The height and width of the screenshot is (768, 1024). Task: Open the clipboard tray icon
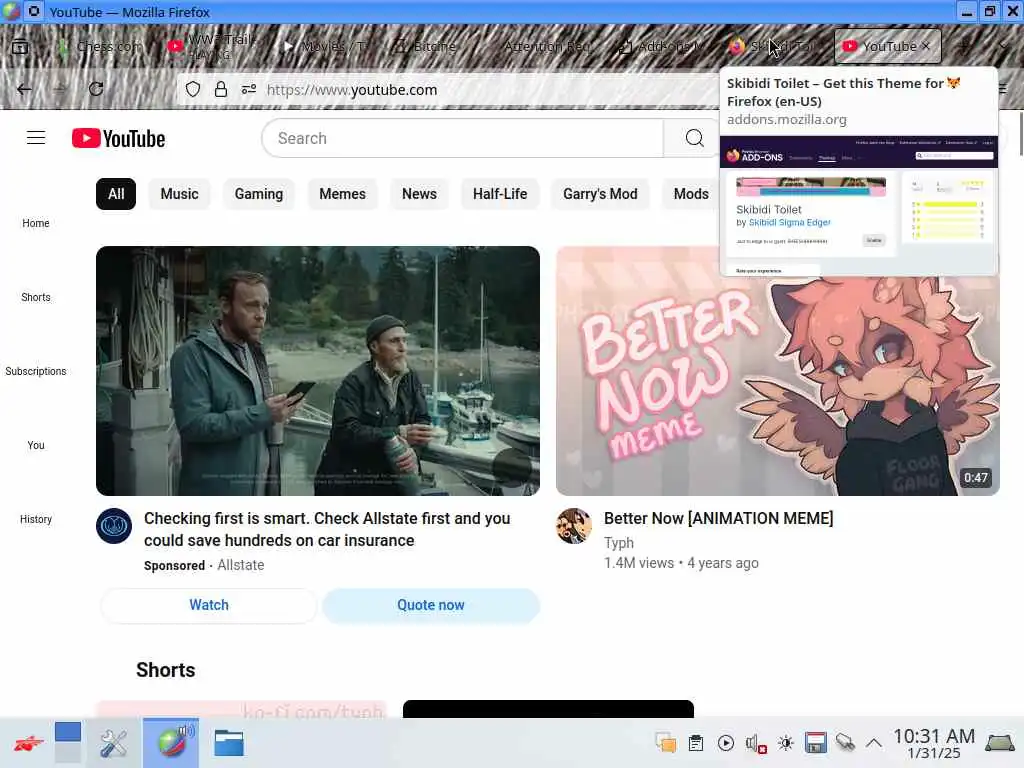tap(696, 743)
